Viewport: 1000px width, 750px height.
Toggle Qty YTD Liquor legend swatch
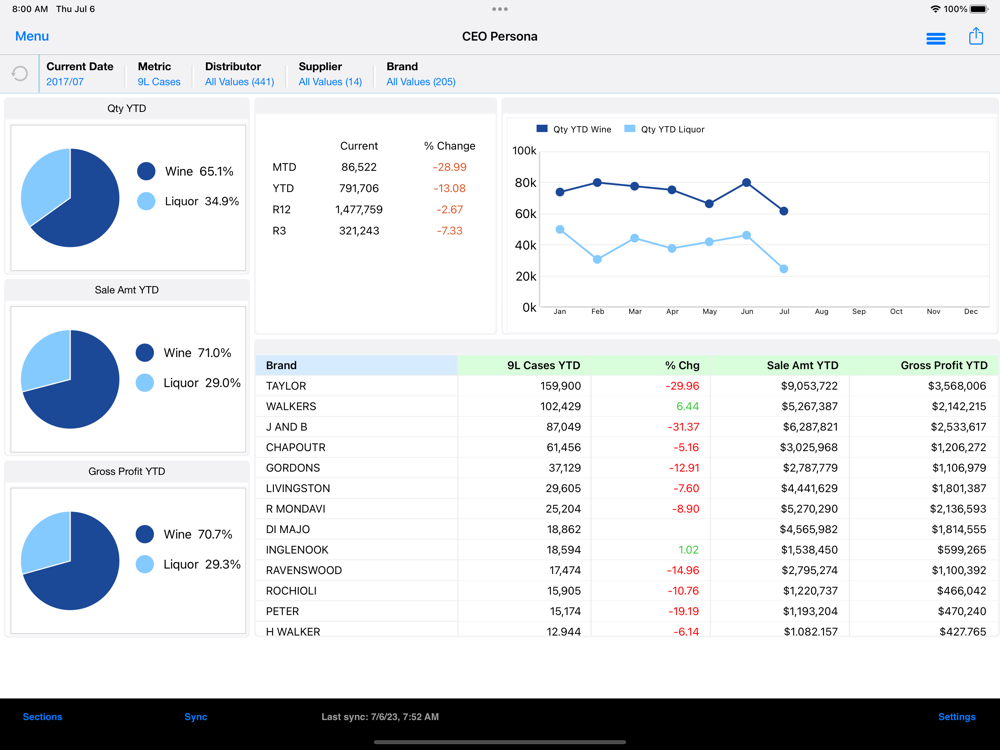[629, 129]
